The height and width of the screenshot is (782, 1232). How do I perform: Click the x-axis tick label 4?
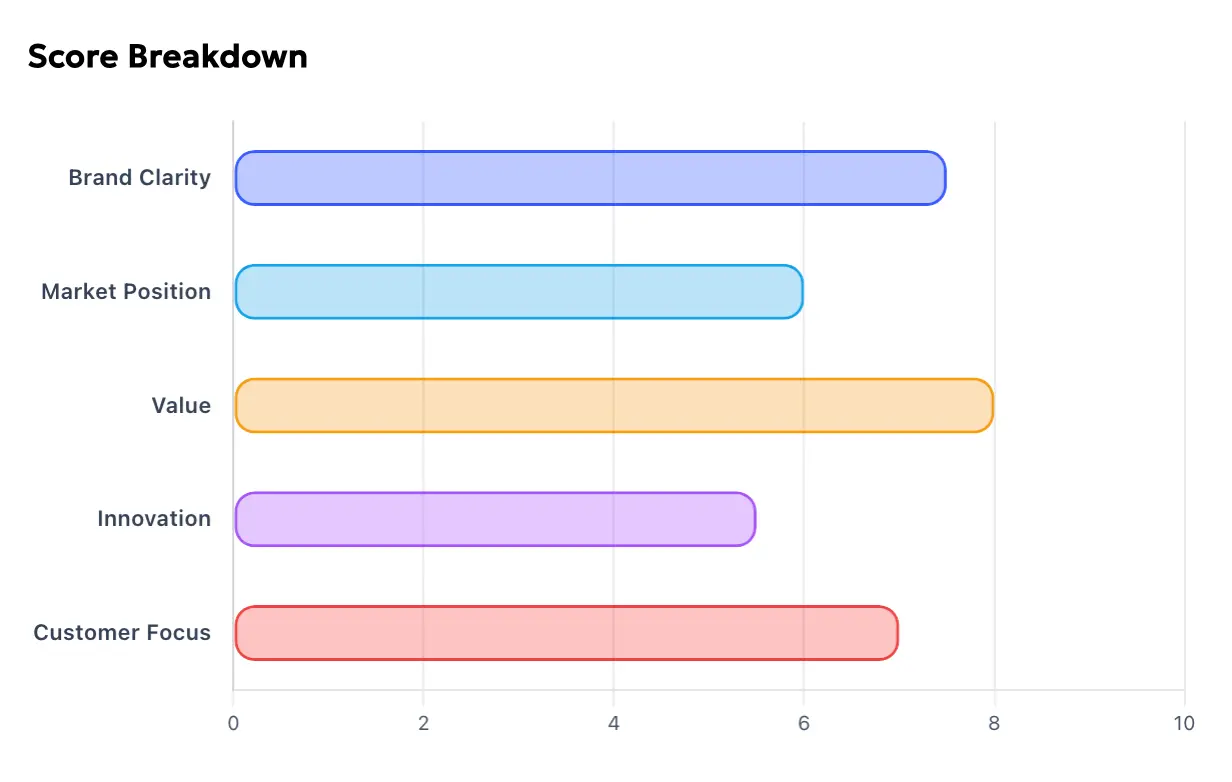click(613, 723)
